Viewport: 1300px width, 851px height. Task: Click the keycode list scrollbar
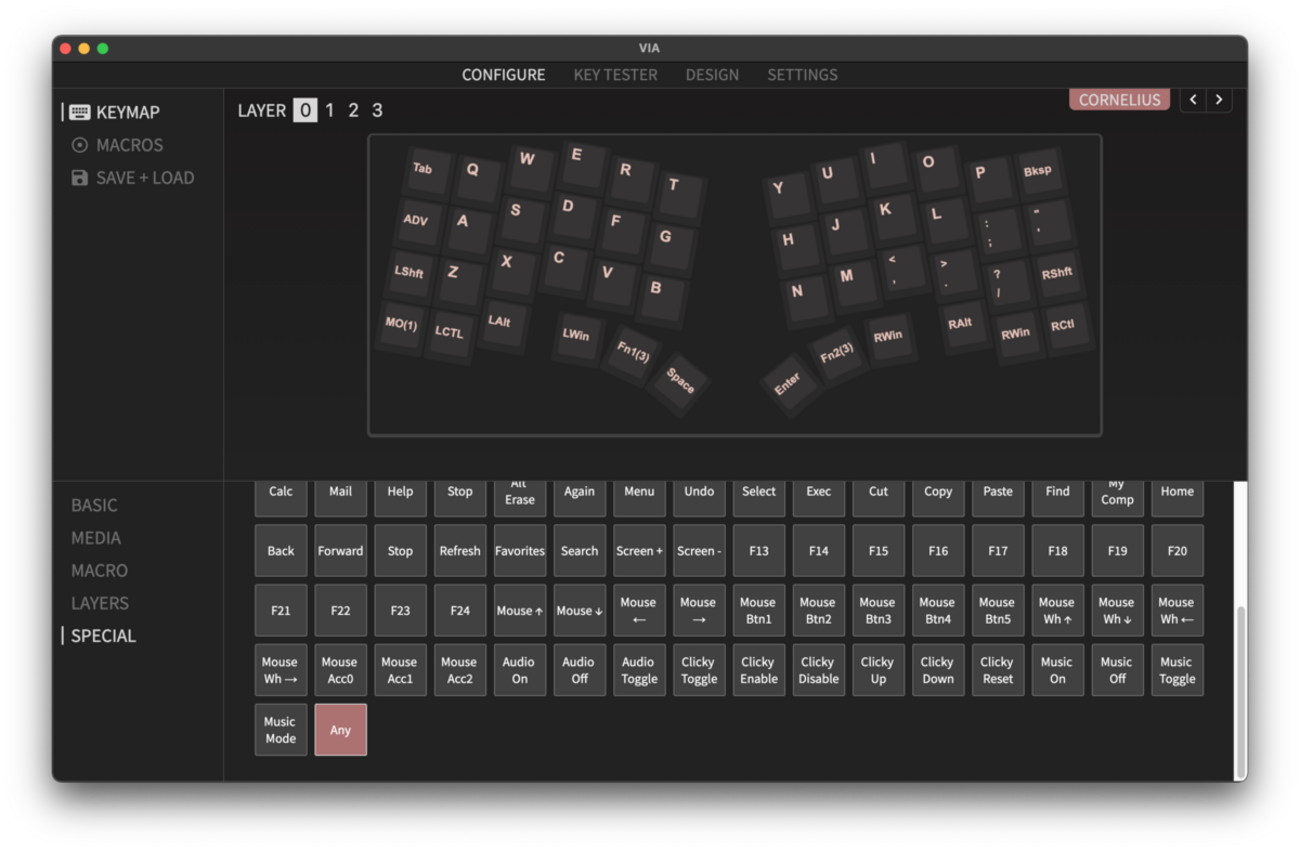pos(1241,692)
